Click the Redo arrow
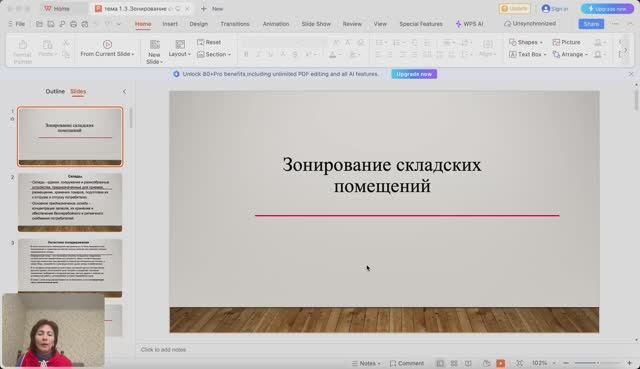 coord(108,24)
